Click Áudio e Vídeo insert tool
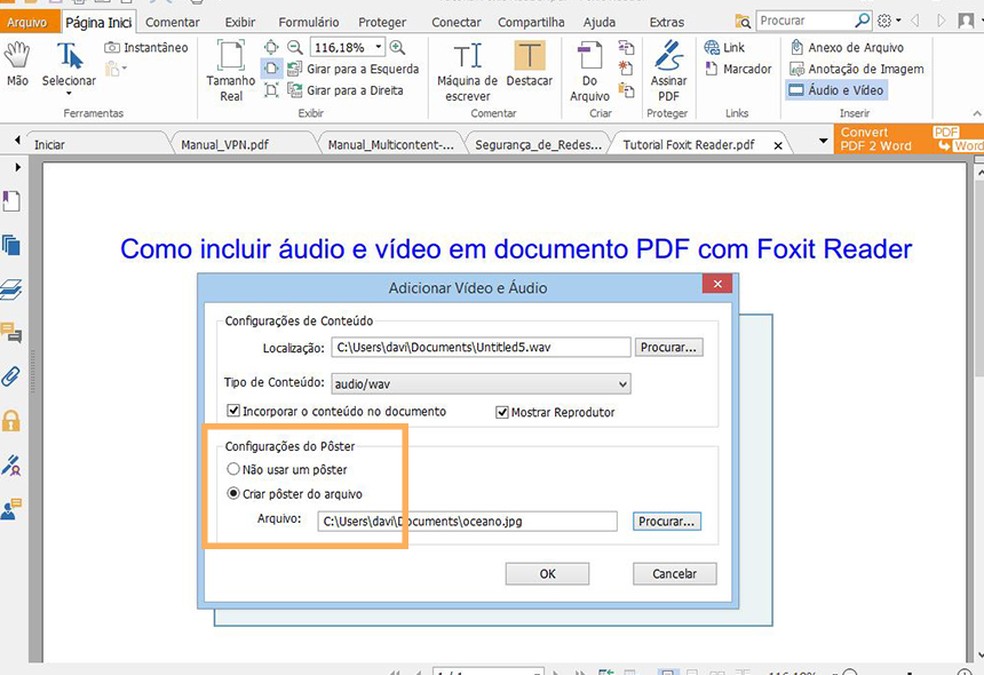This screenshot has height=675, width=984. (x=836, y=90)
